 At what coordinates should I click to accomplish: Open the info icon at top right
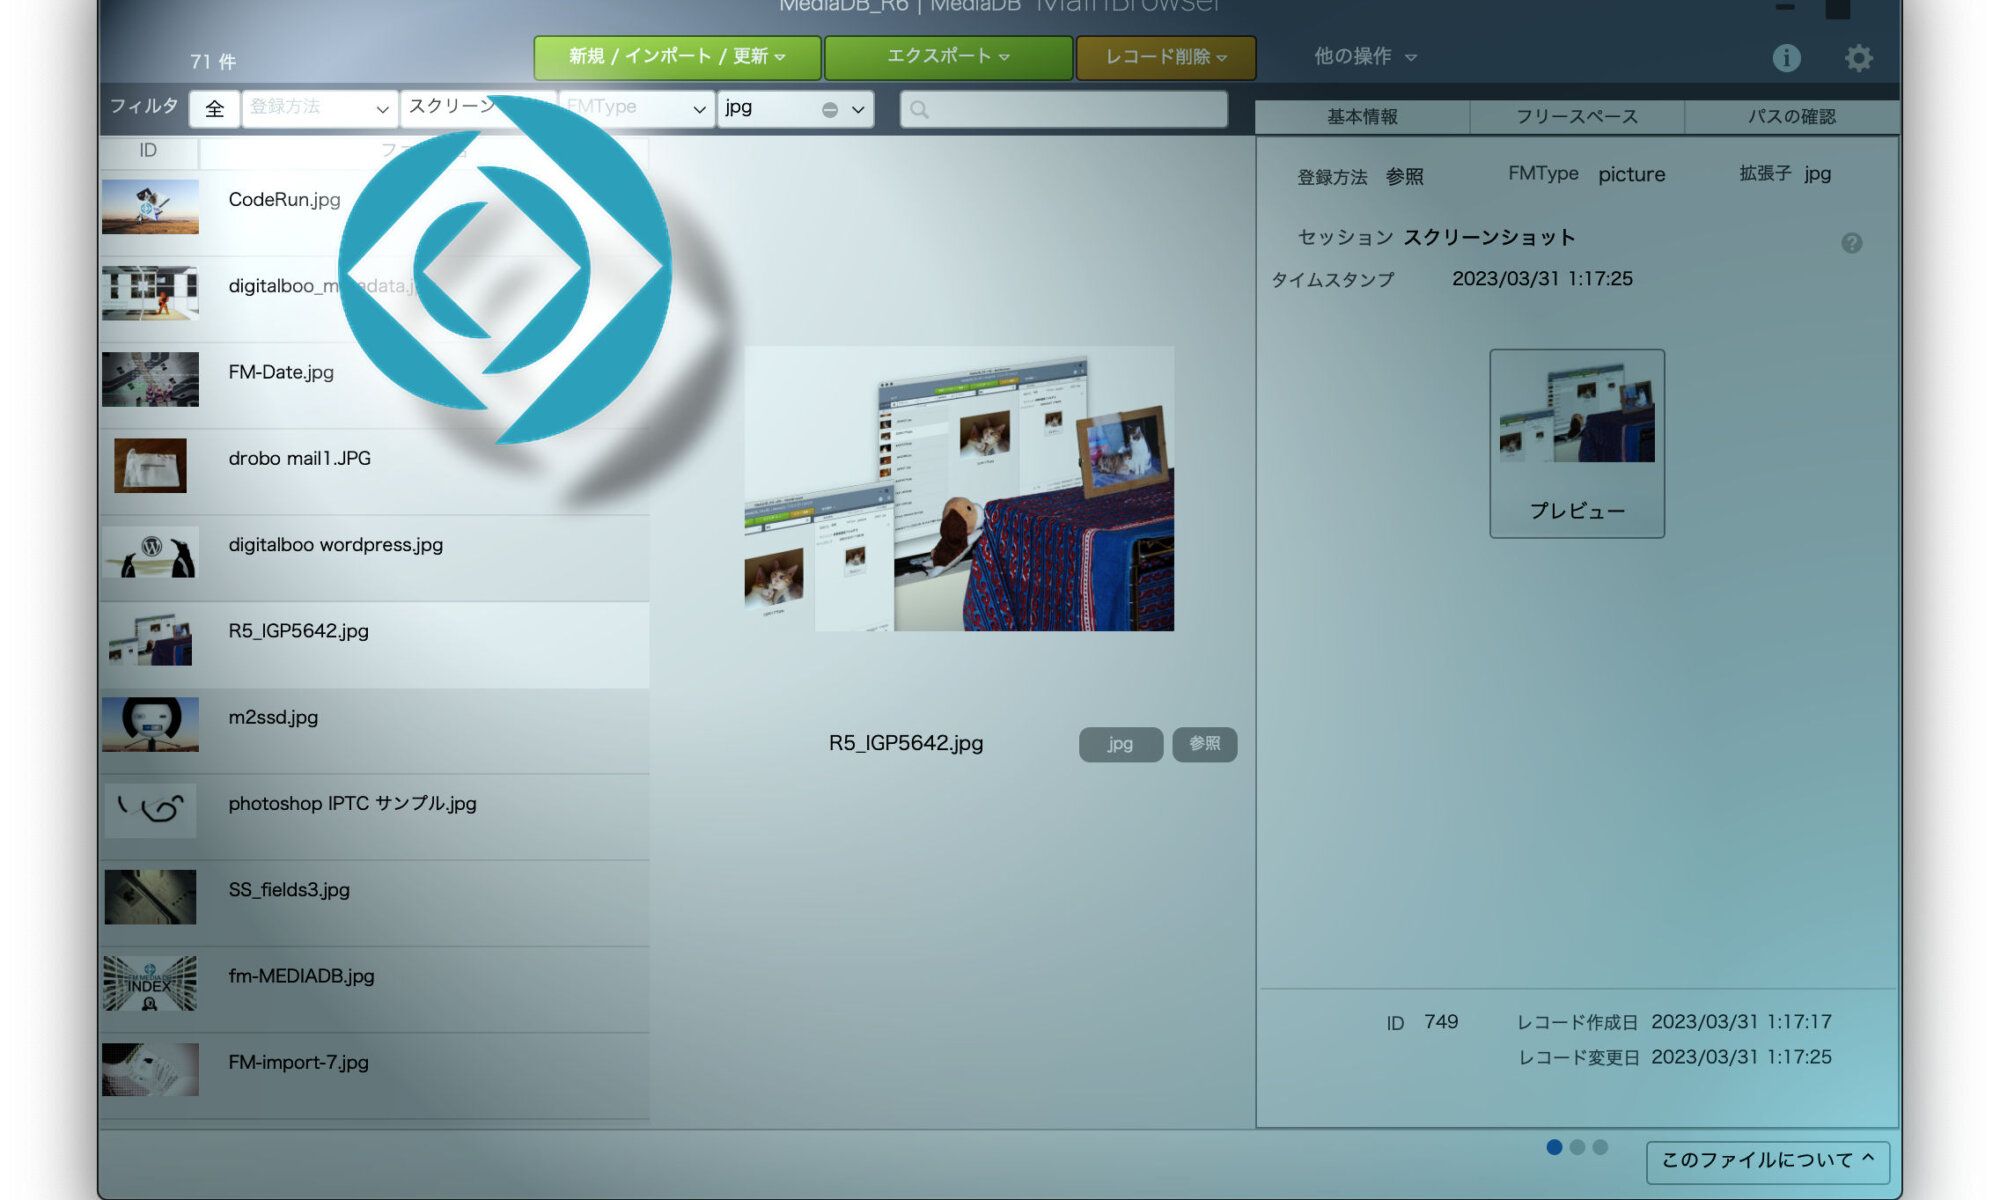(x=1786, y=58)
